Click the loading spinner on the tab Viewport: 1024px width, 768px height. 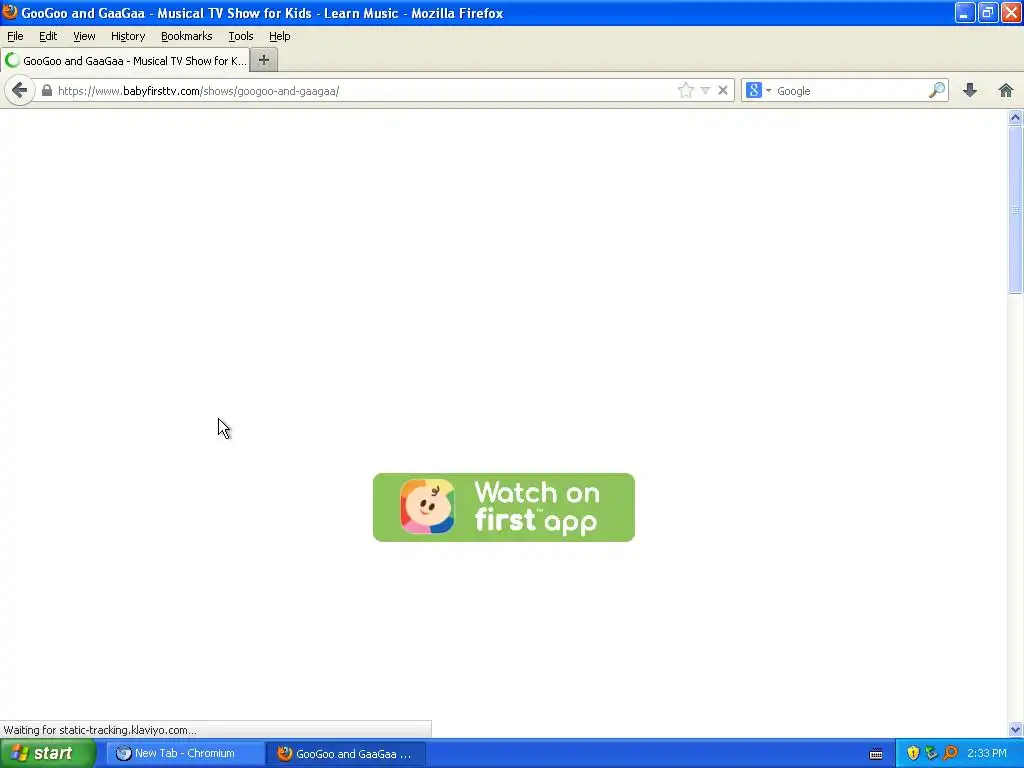(12, 61)
